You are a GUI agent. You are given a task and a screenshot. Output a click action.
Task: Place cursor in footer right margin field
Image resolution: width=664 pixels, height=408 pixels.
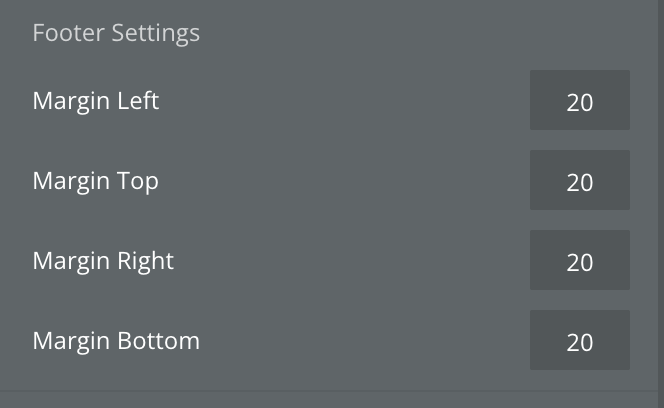click(580, 261)
